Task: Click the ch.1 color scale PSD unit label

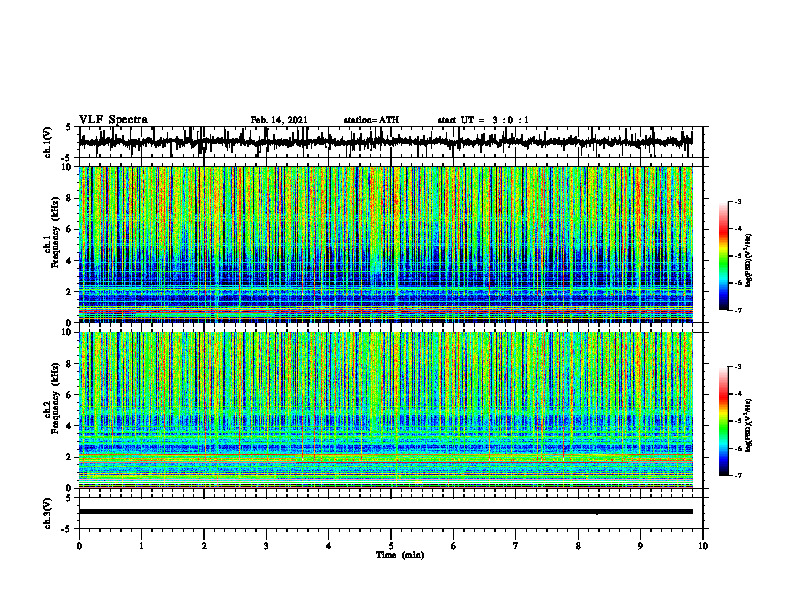Action: [749, 261]
